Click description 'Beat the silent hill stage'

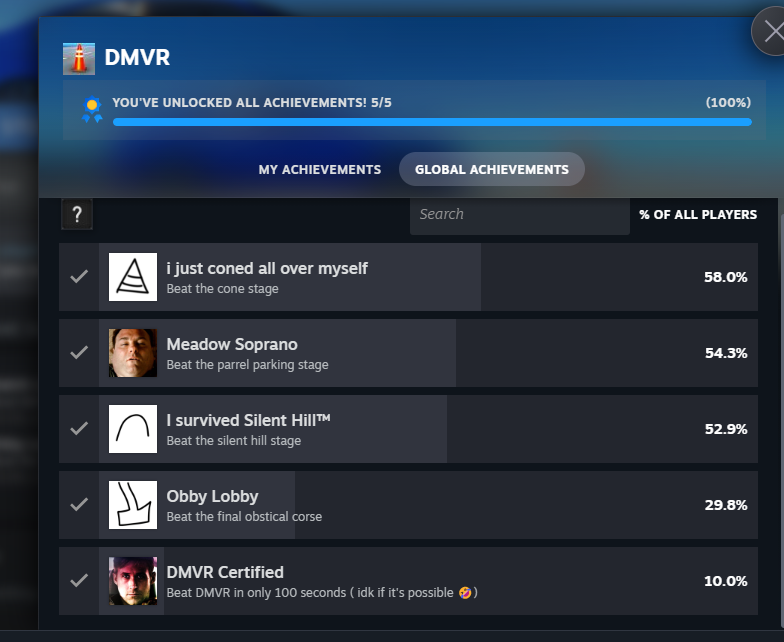point(234,441)
